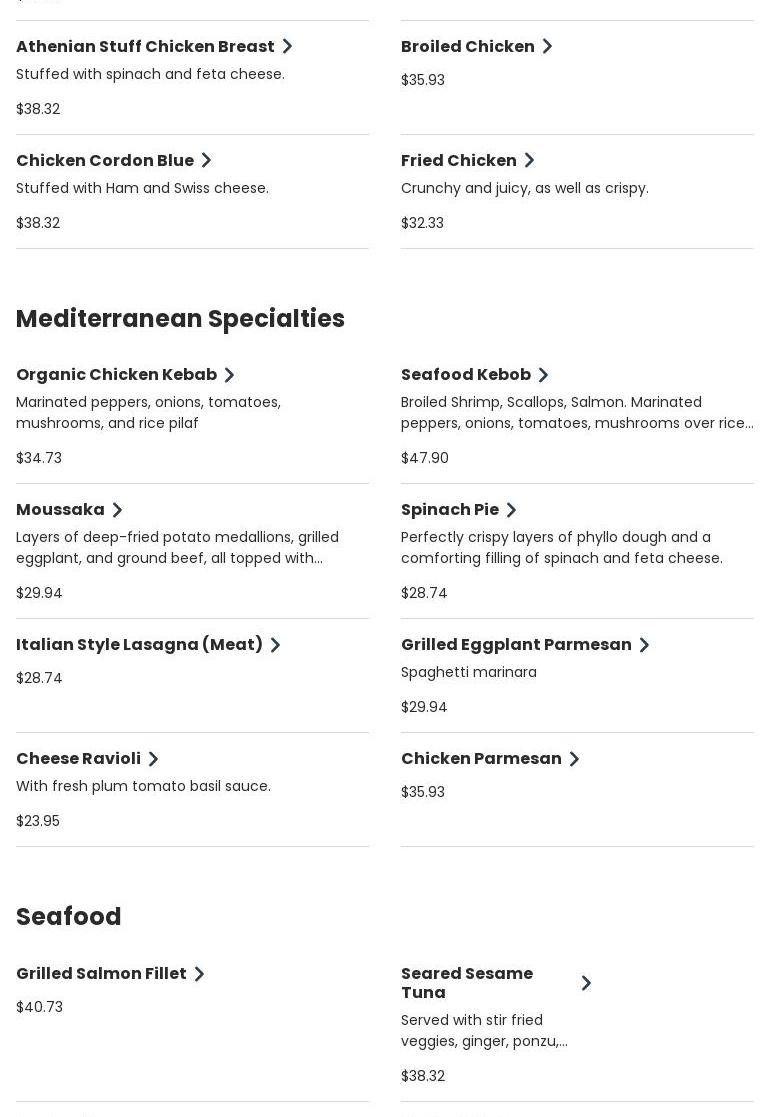Select the Spinach Pie dish title
This screenshot has width=770, height=1117.
tap(450, 510)
